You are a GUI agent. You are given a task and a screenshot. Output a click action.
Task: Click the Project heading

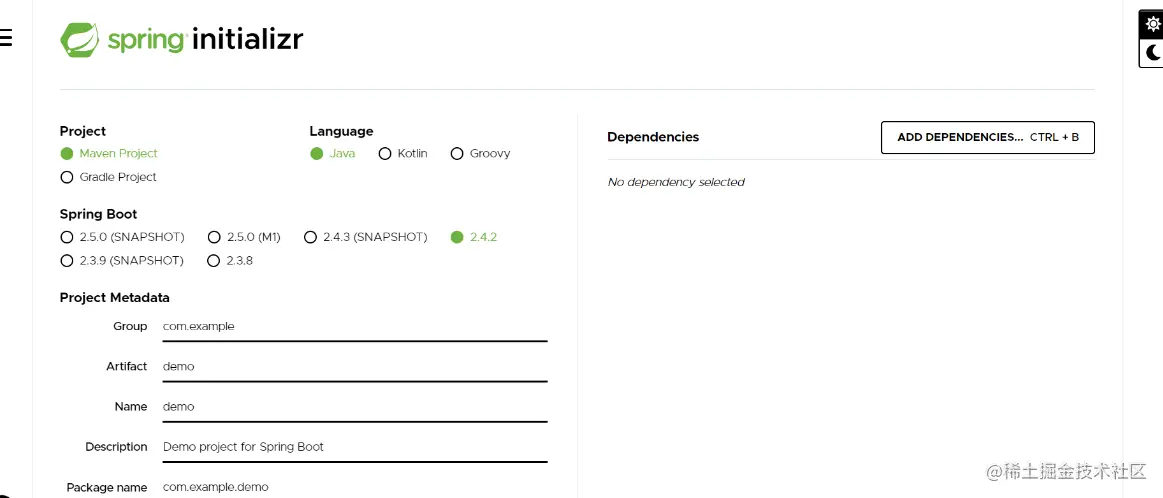[83, 131]
